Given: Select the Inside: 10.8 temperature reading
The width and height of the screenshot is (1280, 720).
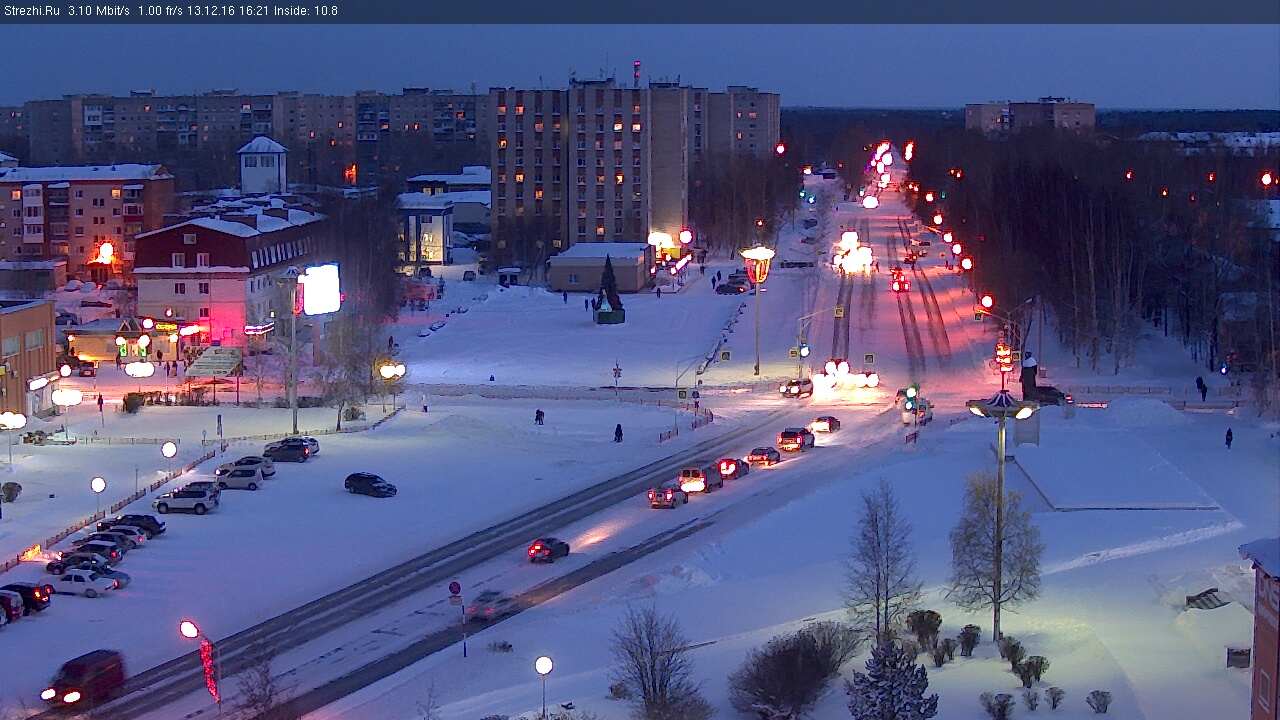Looking at the screenshot, I should pos(306,11).
